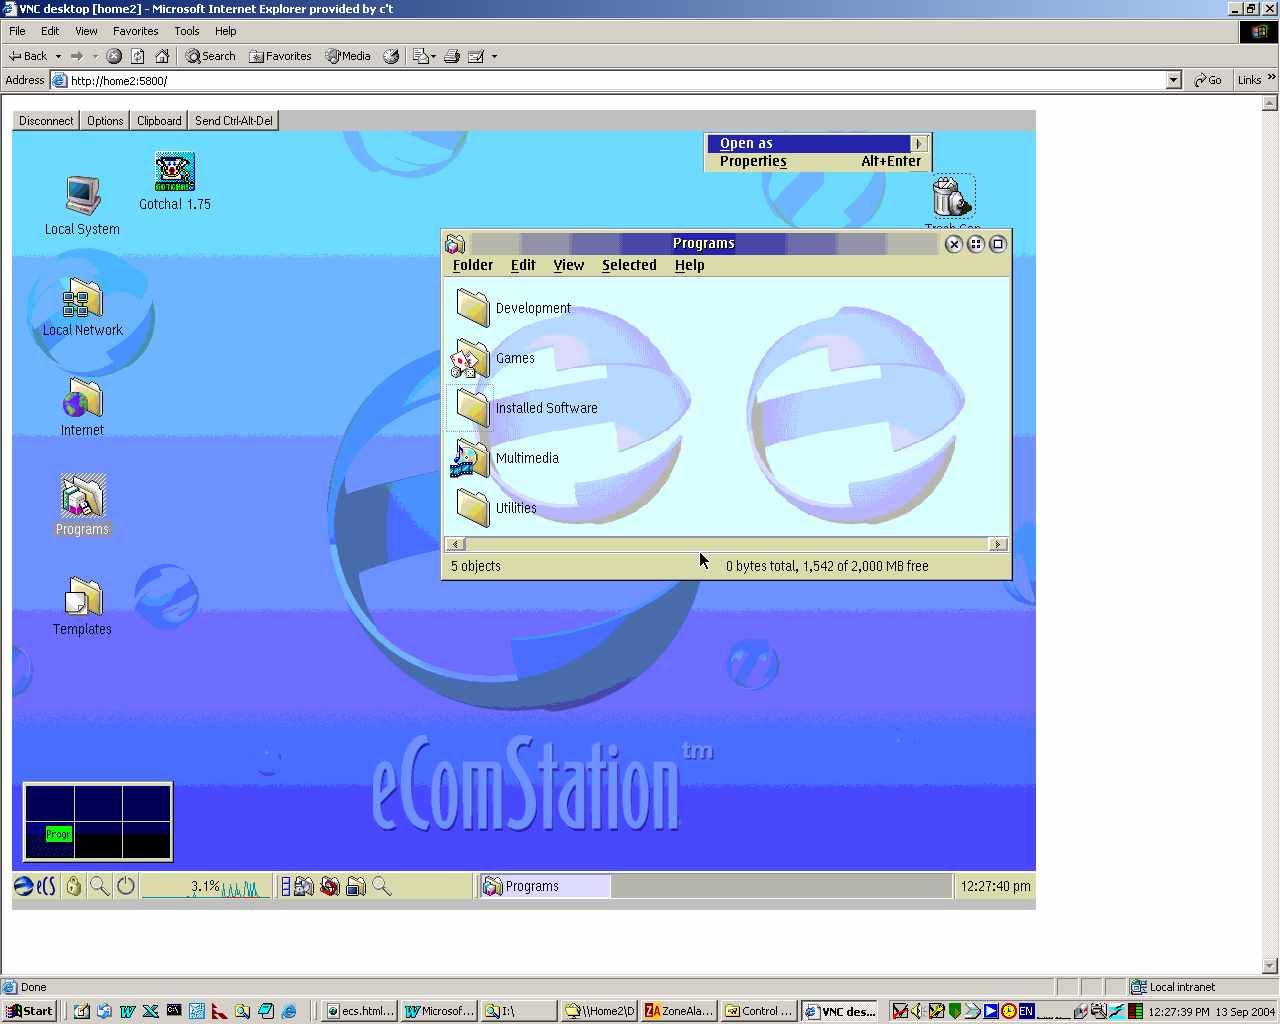Open the Tools menu in Internet Explorer
The image size is (1280, 1024).
[x=187, y=31]
